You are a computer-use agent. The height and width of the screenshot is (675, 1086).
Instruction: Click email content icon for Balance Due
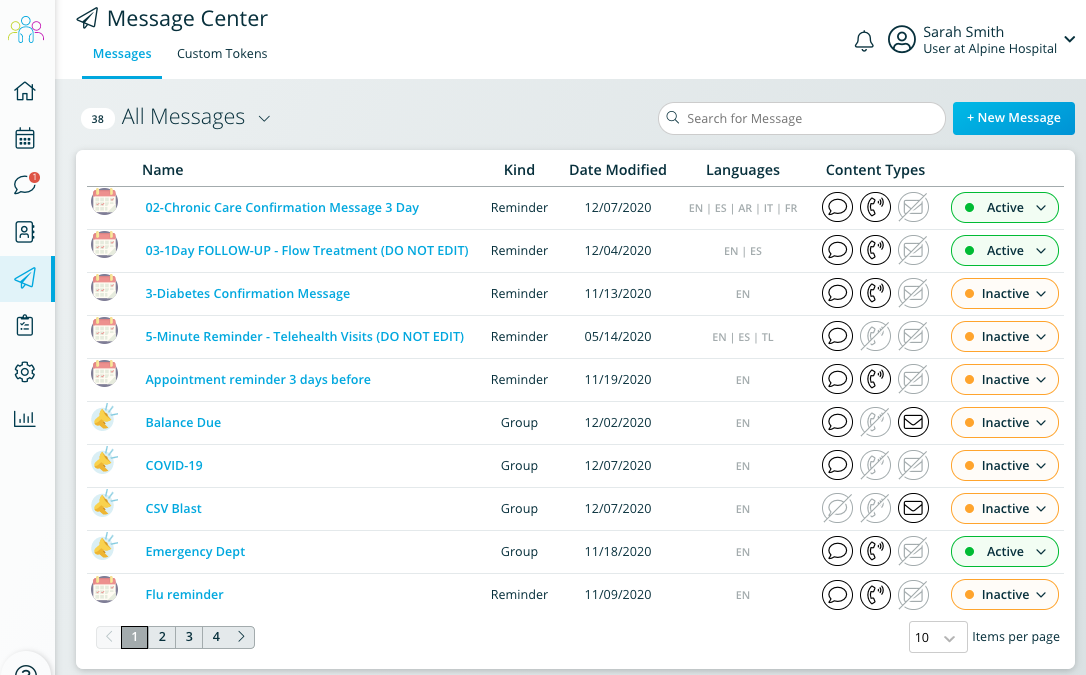pos(914,422)
